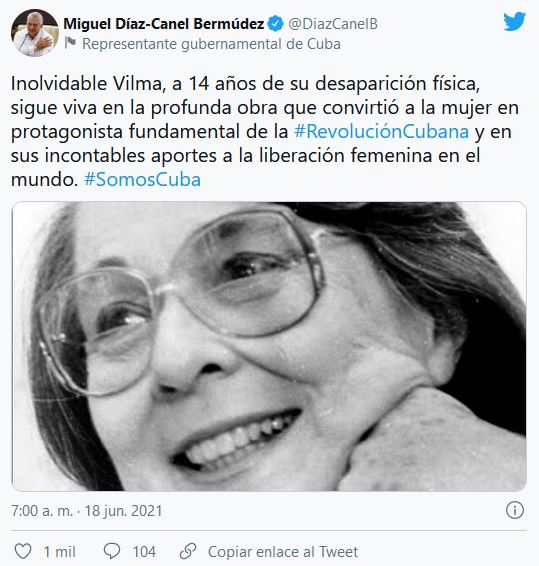Open the #RevoluciónCubana hashtag
The width and height of the screenshot is (539, 566).
(x=382, y=131)
